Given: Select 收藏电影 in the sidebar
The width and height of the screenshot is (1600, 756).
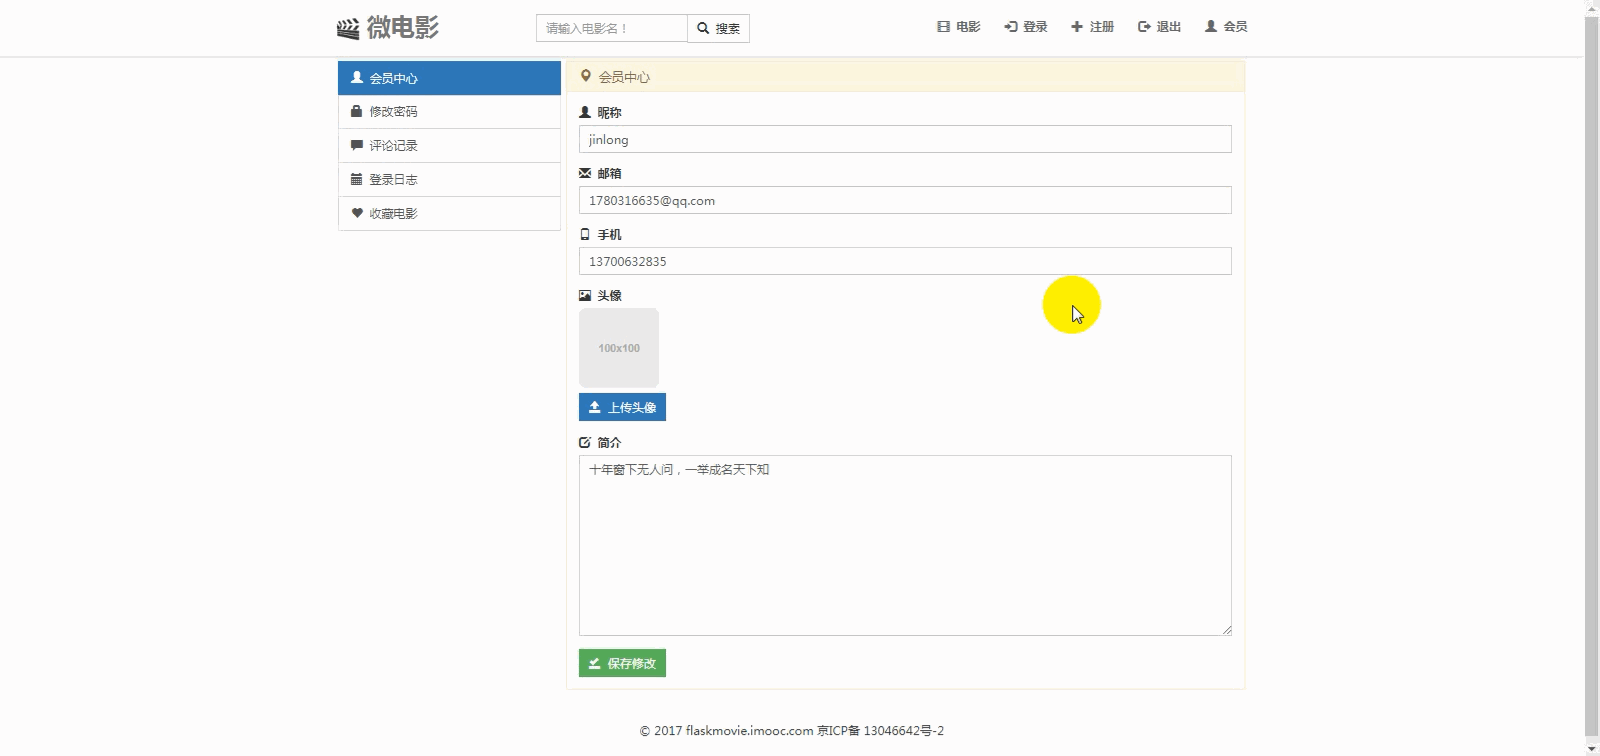Looking at the screenshot, I should point(449,214).
